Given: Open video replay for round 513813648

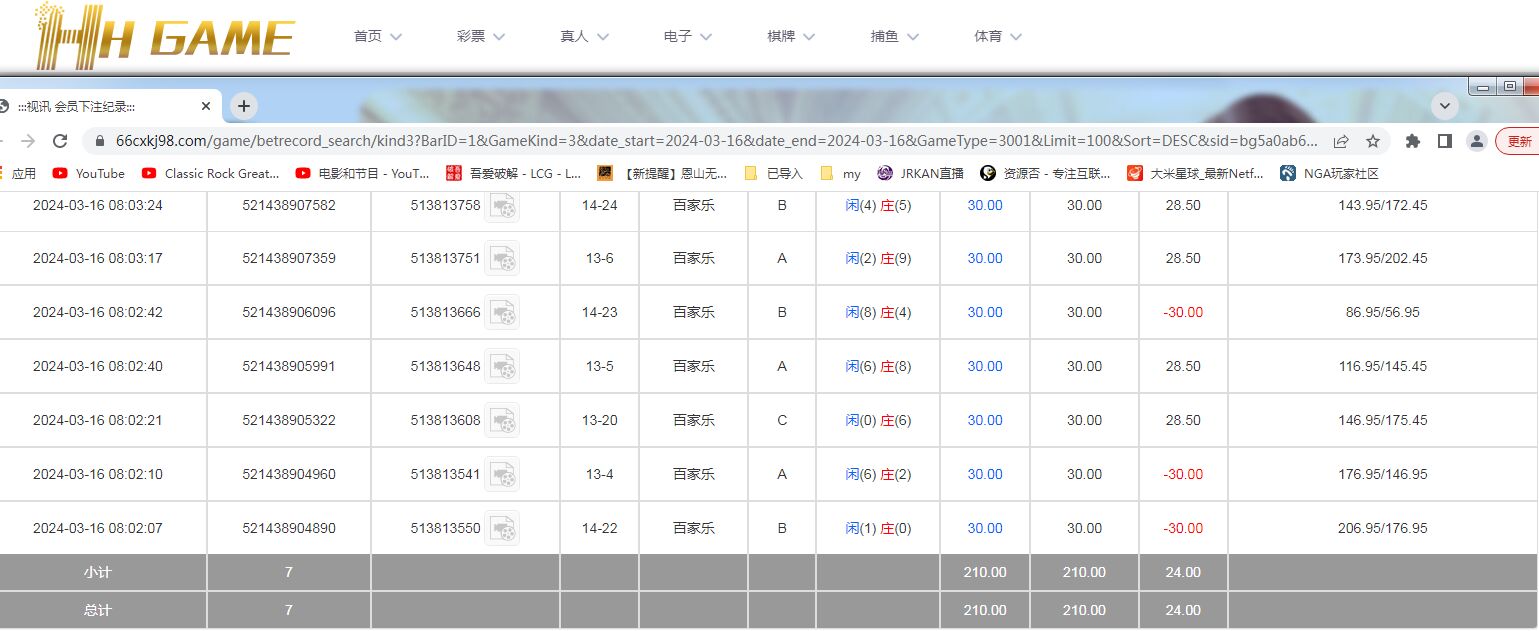Looking at the screenshot, I should click(x=502, y=366).
